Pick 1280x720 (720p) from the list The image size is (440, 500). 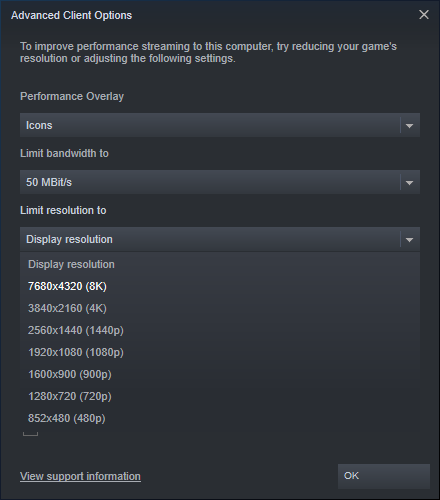pos(220,396)
